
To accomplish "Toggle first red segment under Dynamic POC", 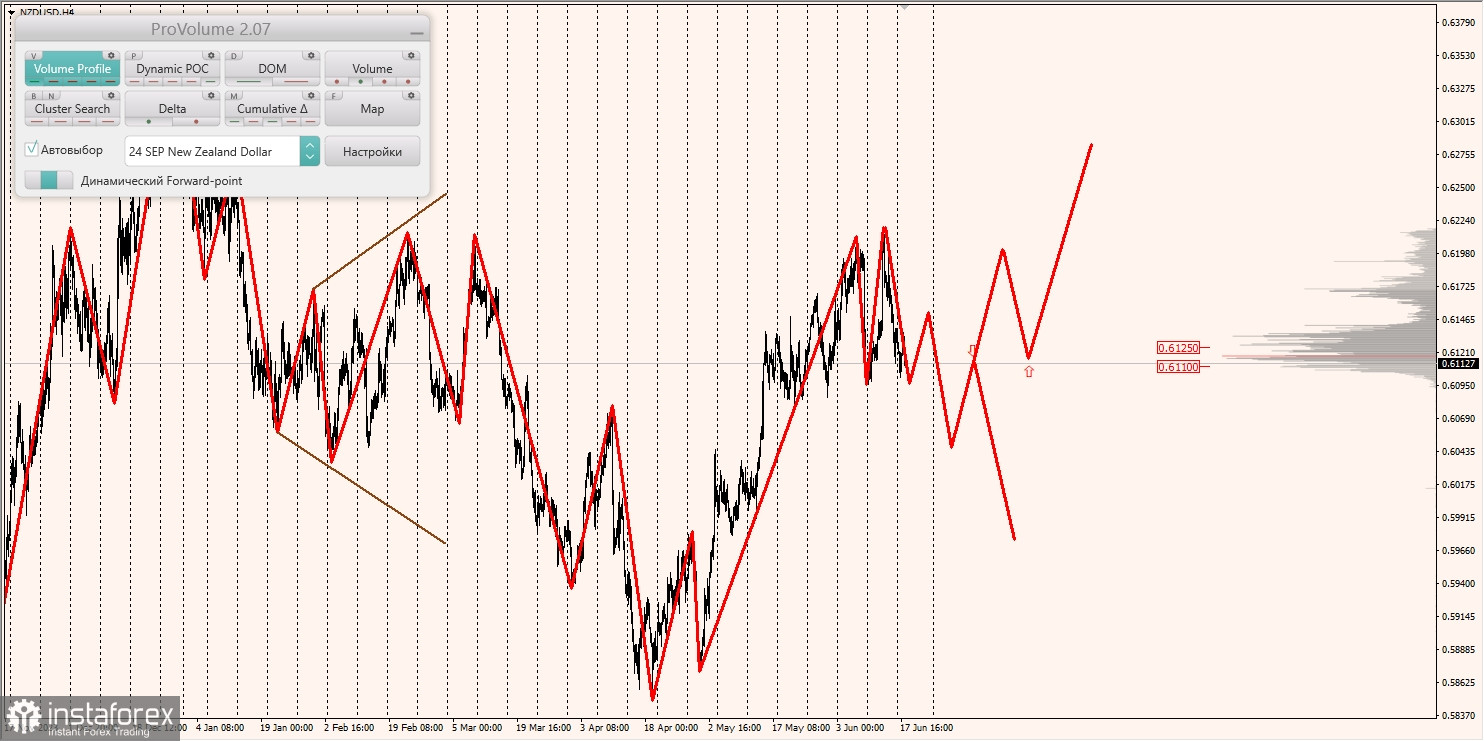I will coord(134,82).
